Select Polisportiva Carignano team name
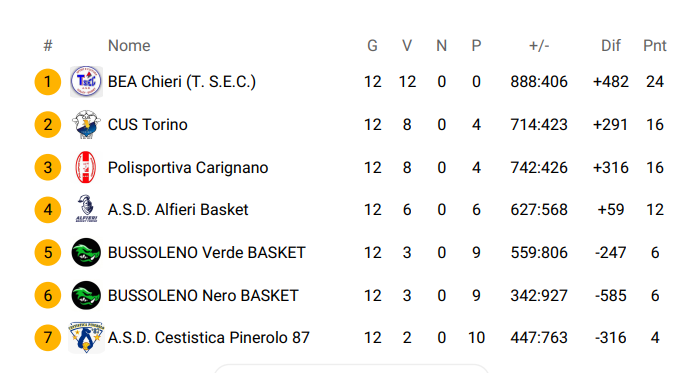The width and height of the screenshot is (697, 373). (x=188, y=168)
